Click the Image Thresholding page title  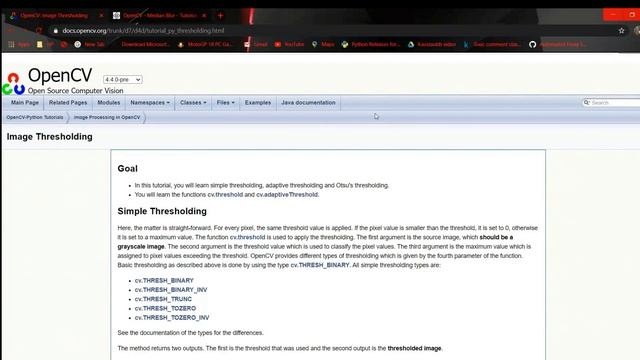[49, 137]
